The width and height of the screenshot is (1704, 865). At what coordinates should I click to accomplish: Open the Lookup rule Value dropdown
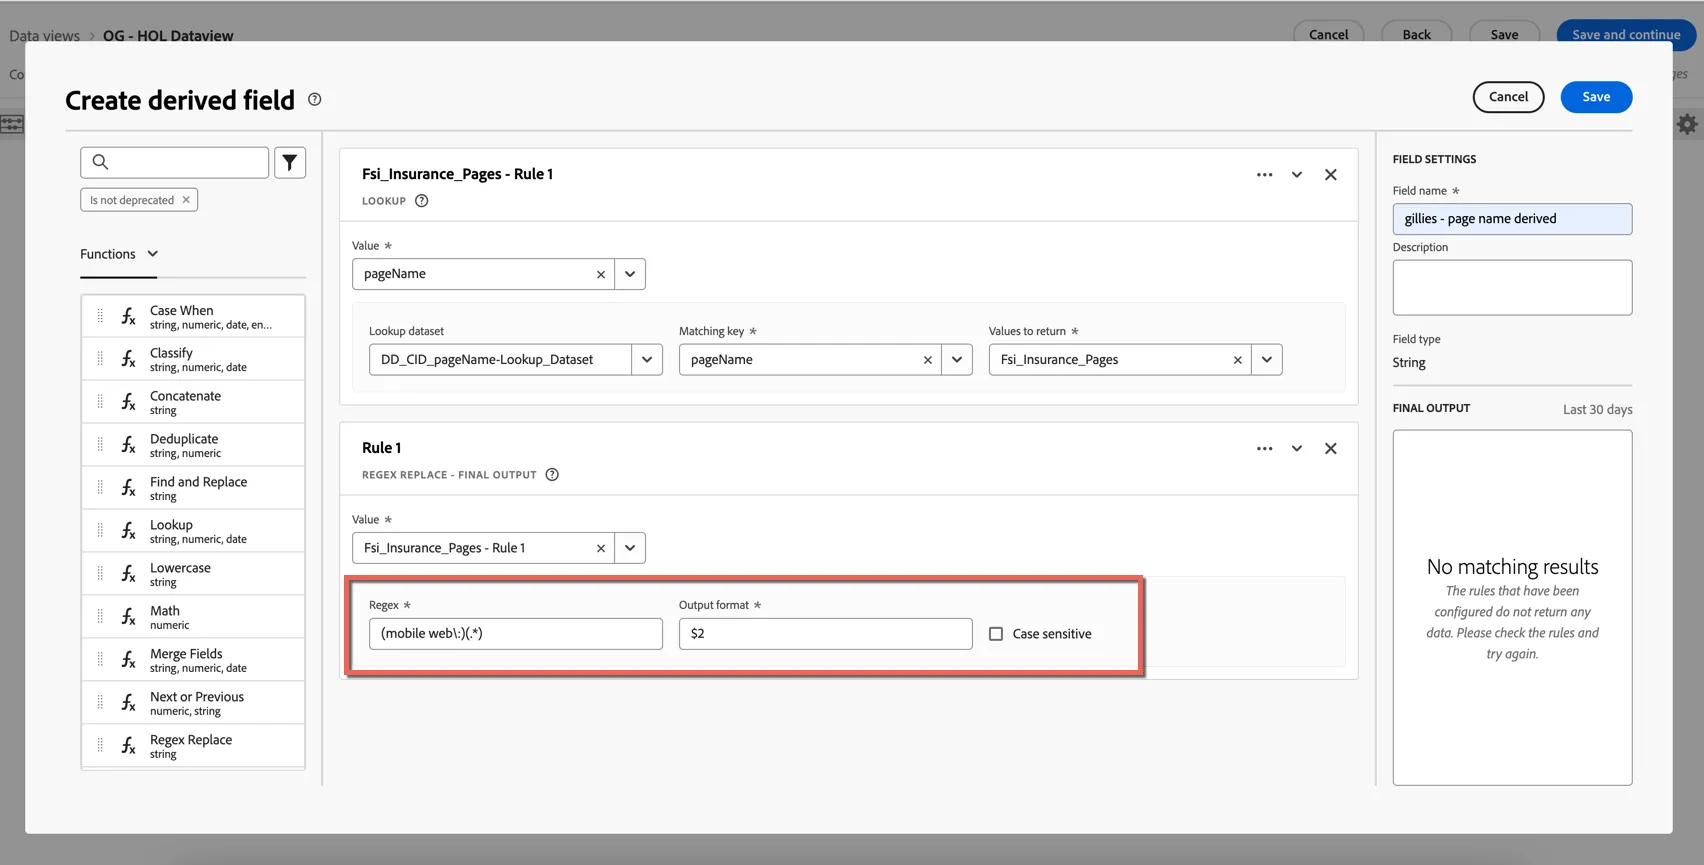630,274
